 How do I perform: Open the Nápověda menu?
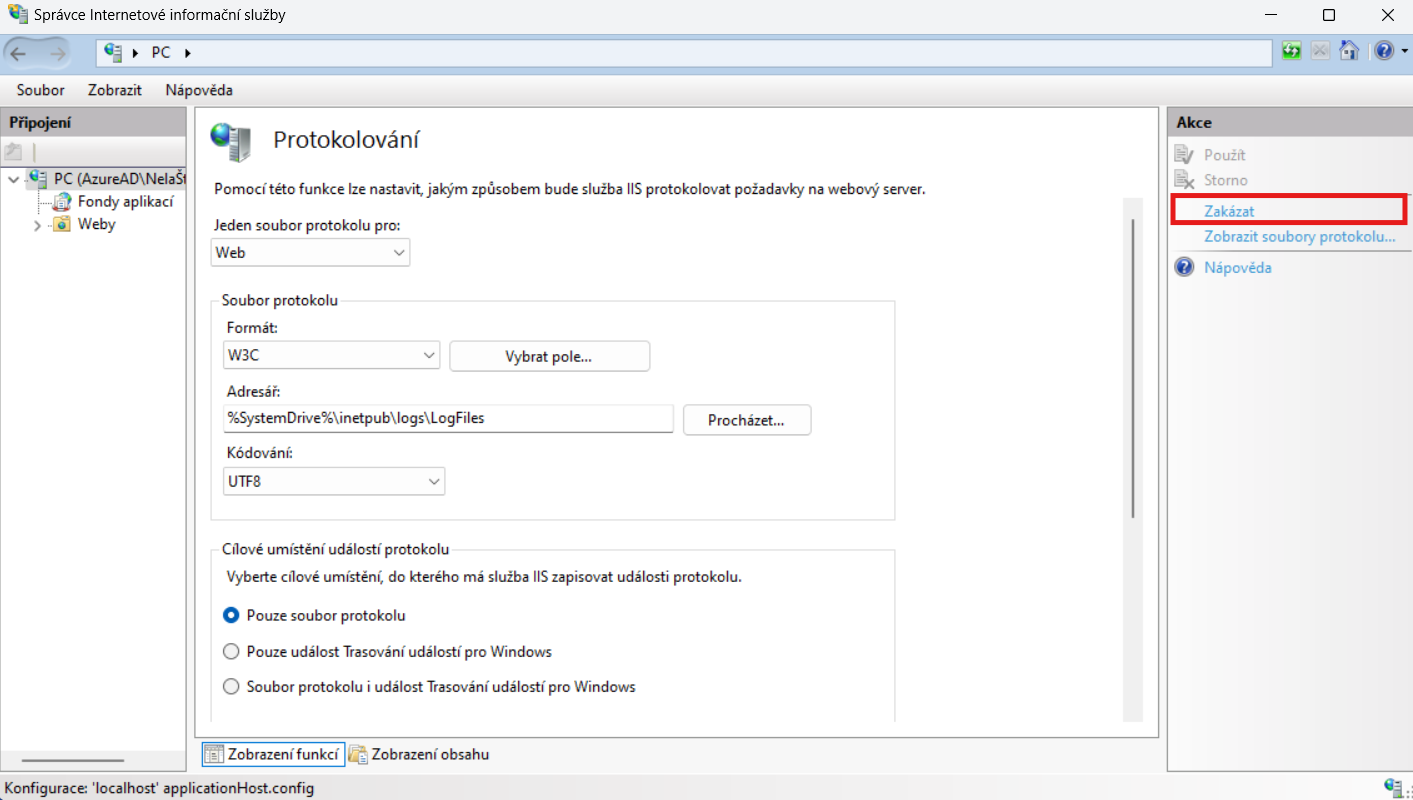(199, 90)
